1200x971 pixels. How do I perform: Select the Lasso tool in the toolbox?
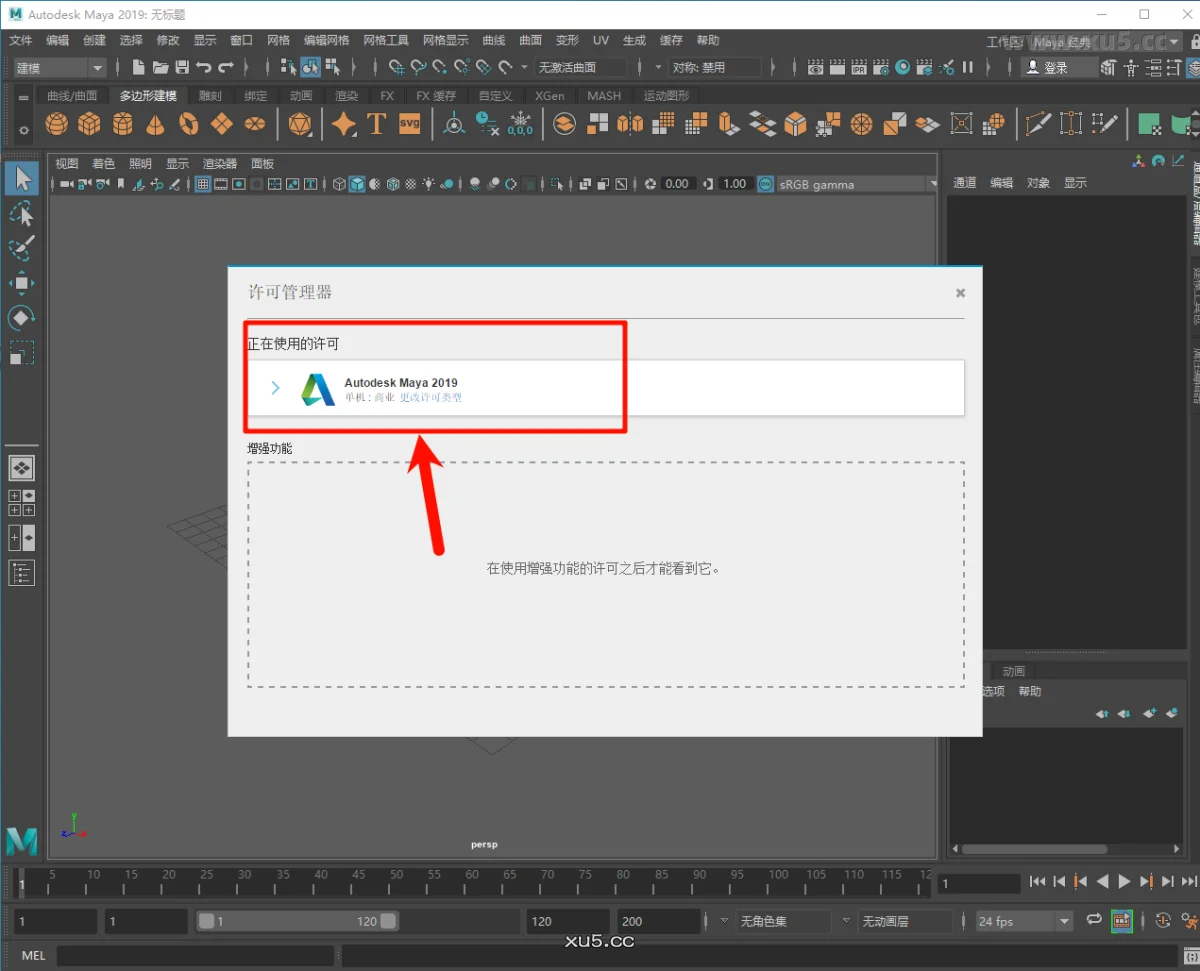tap(22, 214)
